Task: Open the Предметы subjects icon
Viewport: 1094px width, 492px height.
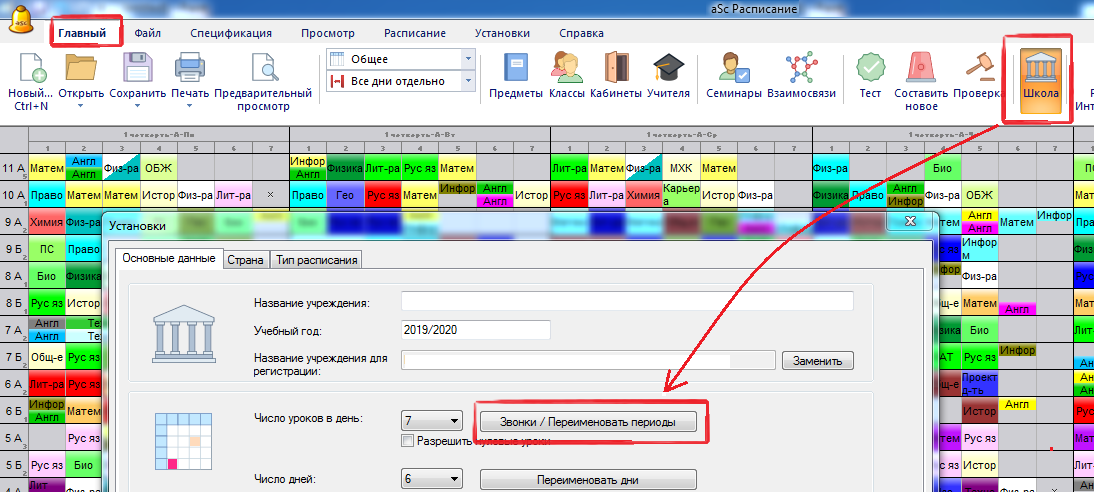Action: [515, 69]
